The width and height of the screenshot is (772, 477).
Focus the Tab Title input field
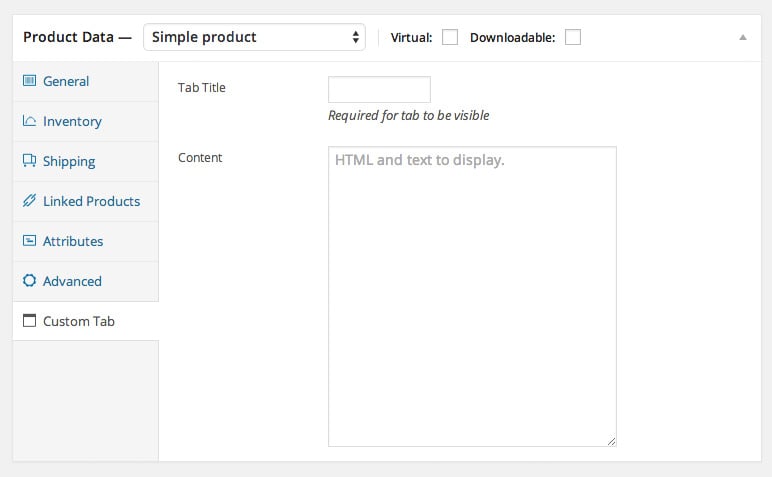(x=379, y=89)
